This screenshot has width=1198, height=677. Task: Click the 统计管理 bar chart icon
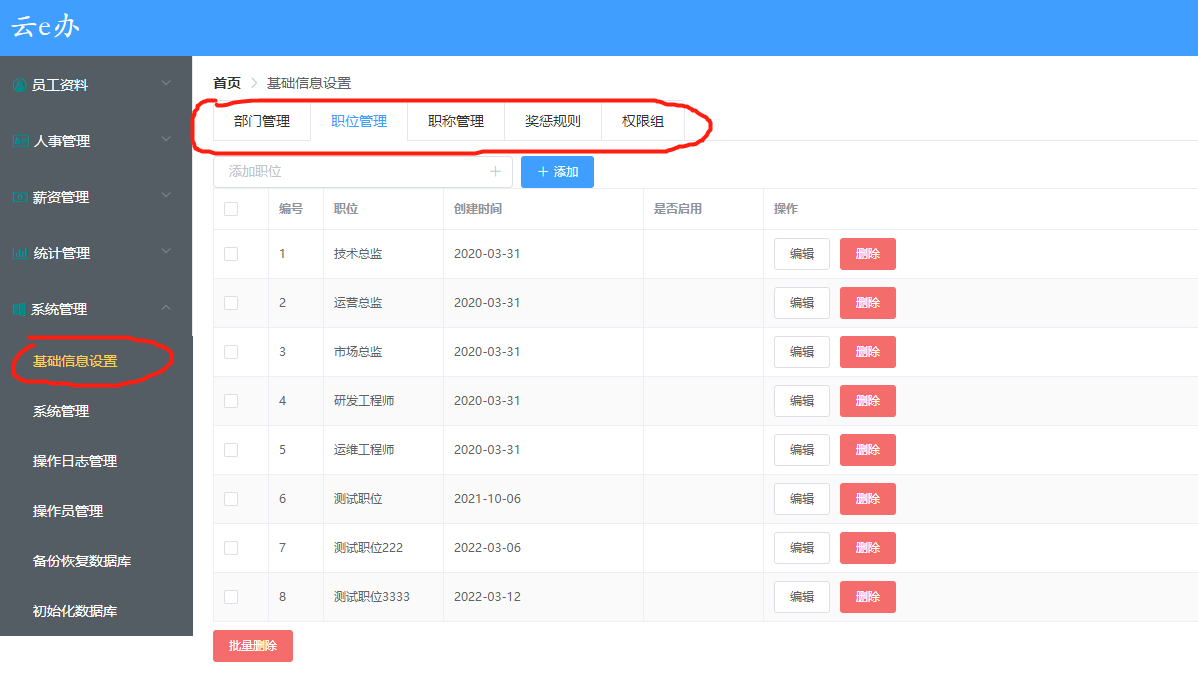click(21, 253)
